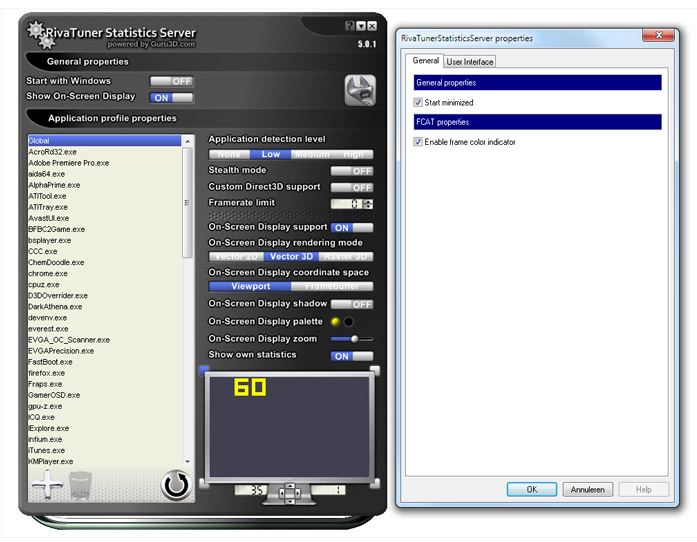The width and height of the screenshot is (697, 542).
Task: Select bottom-left corner anchor of preview
Action: click(x=204, y=483)
